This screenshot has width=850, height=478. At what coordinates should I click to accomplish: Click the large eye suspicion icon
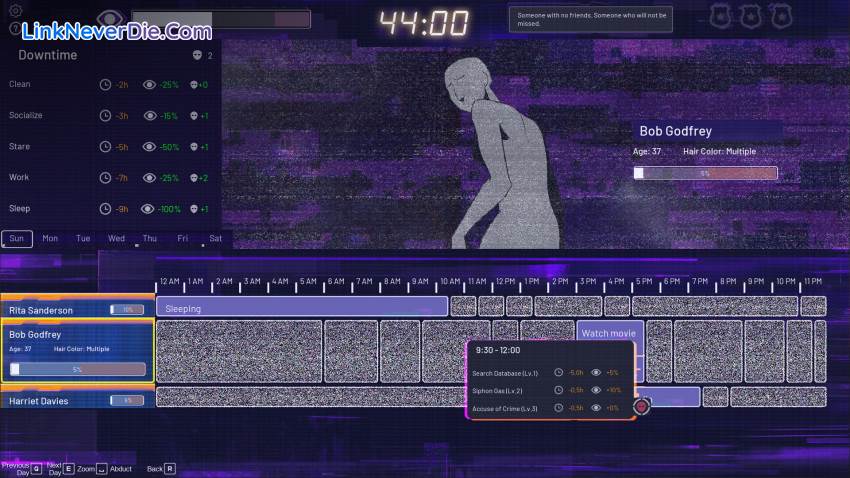111,19
